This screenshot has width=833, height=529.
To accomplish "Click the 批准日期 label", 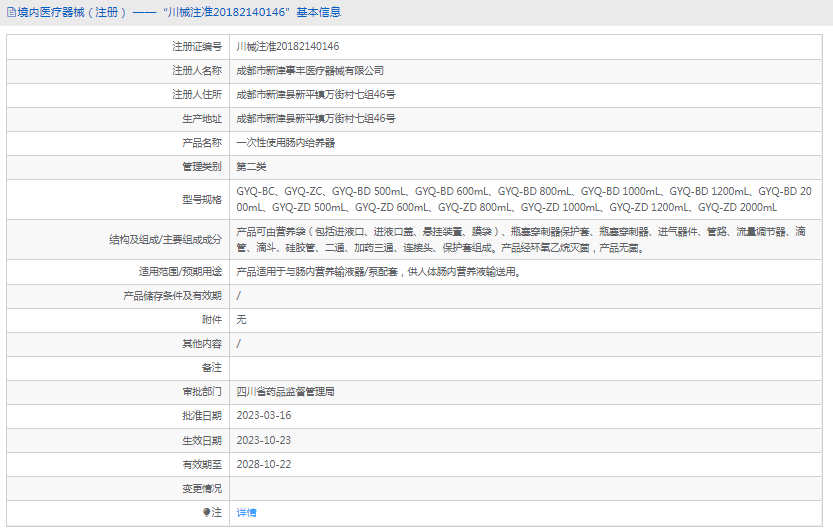I will 202,416.
